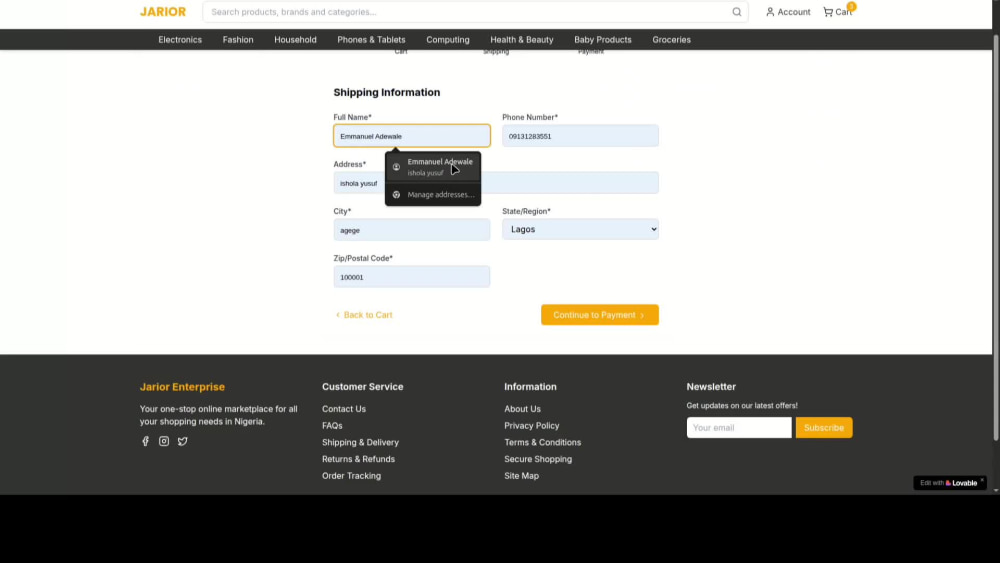The width and height of the screenshot is (1000, 563).
Task: Open the About Us link
Action: pyautogui.click(x=522, y=409)
